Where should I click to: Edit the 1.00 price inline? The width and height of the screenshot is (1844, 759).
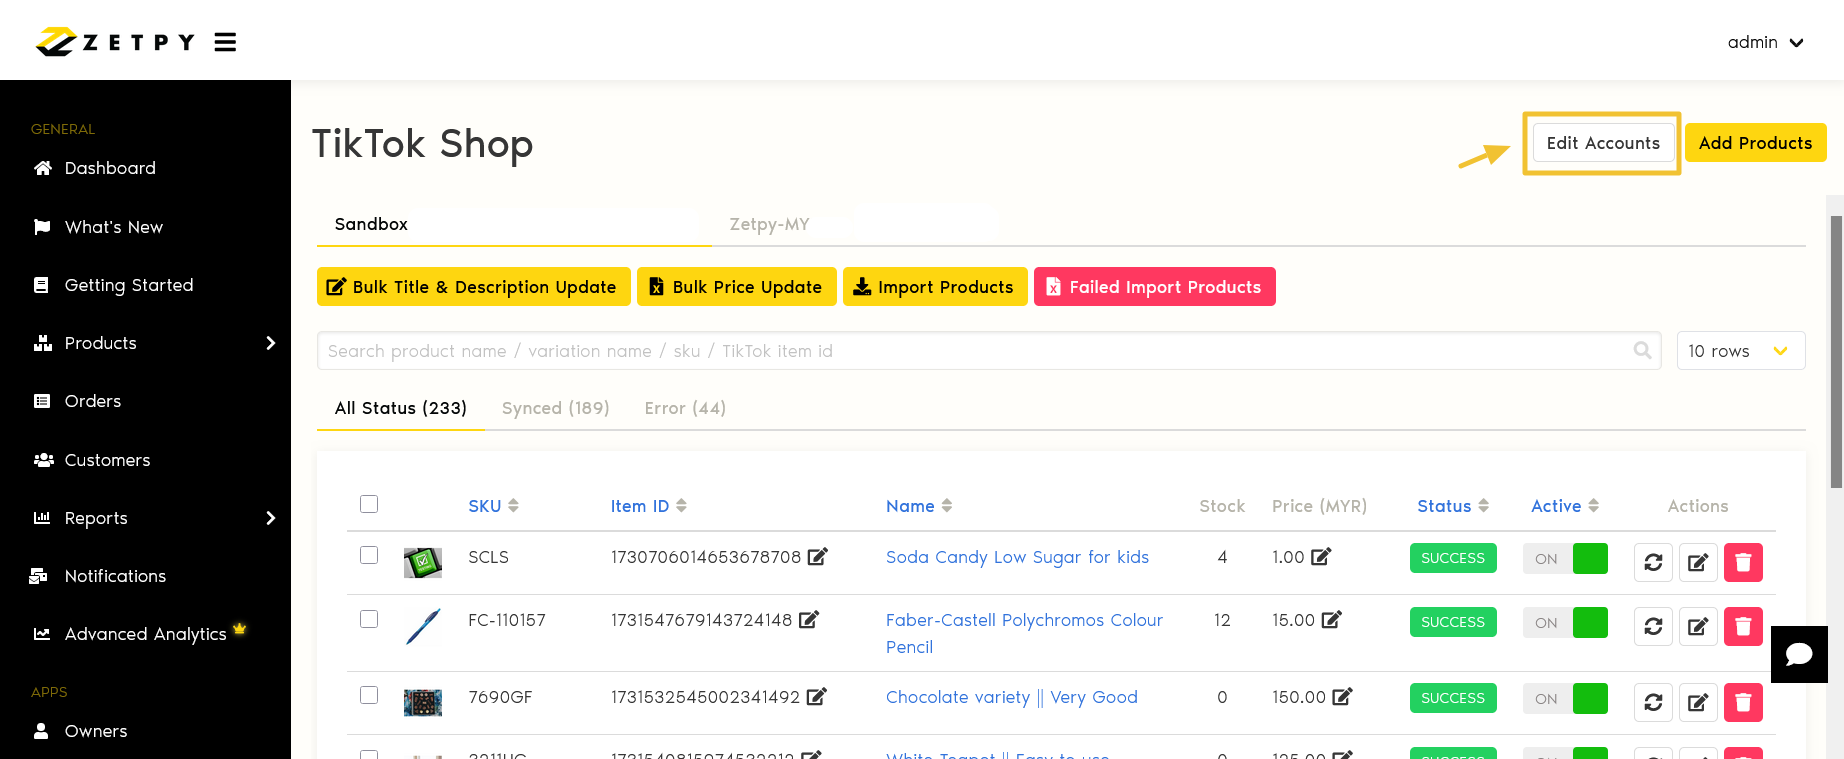click(x=1321, y=556)
